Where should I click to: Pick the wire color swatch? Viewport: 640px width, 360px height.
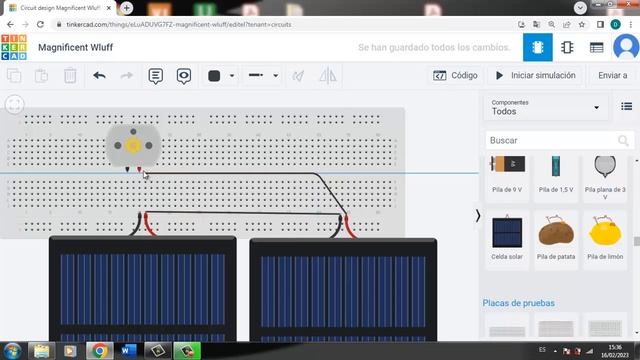tap(214, 76)
